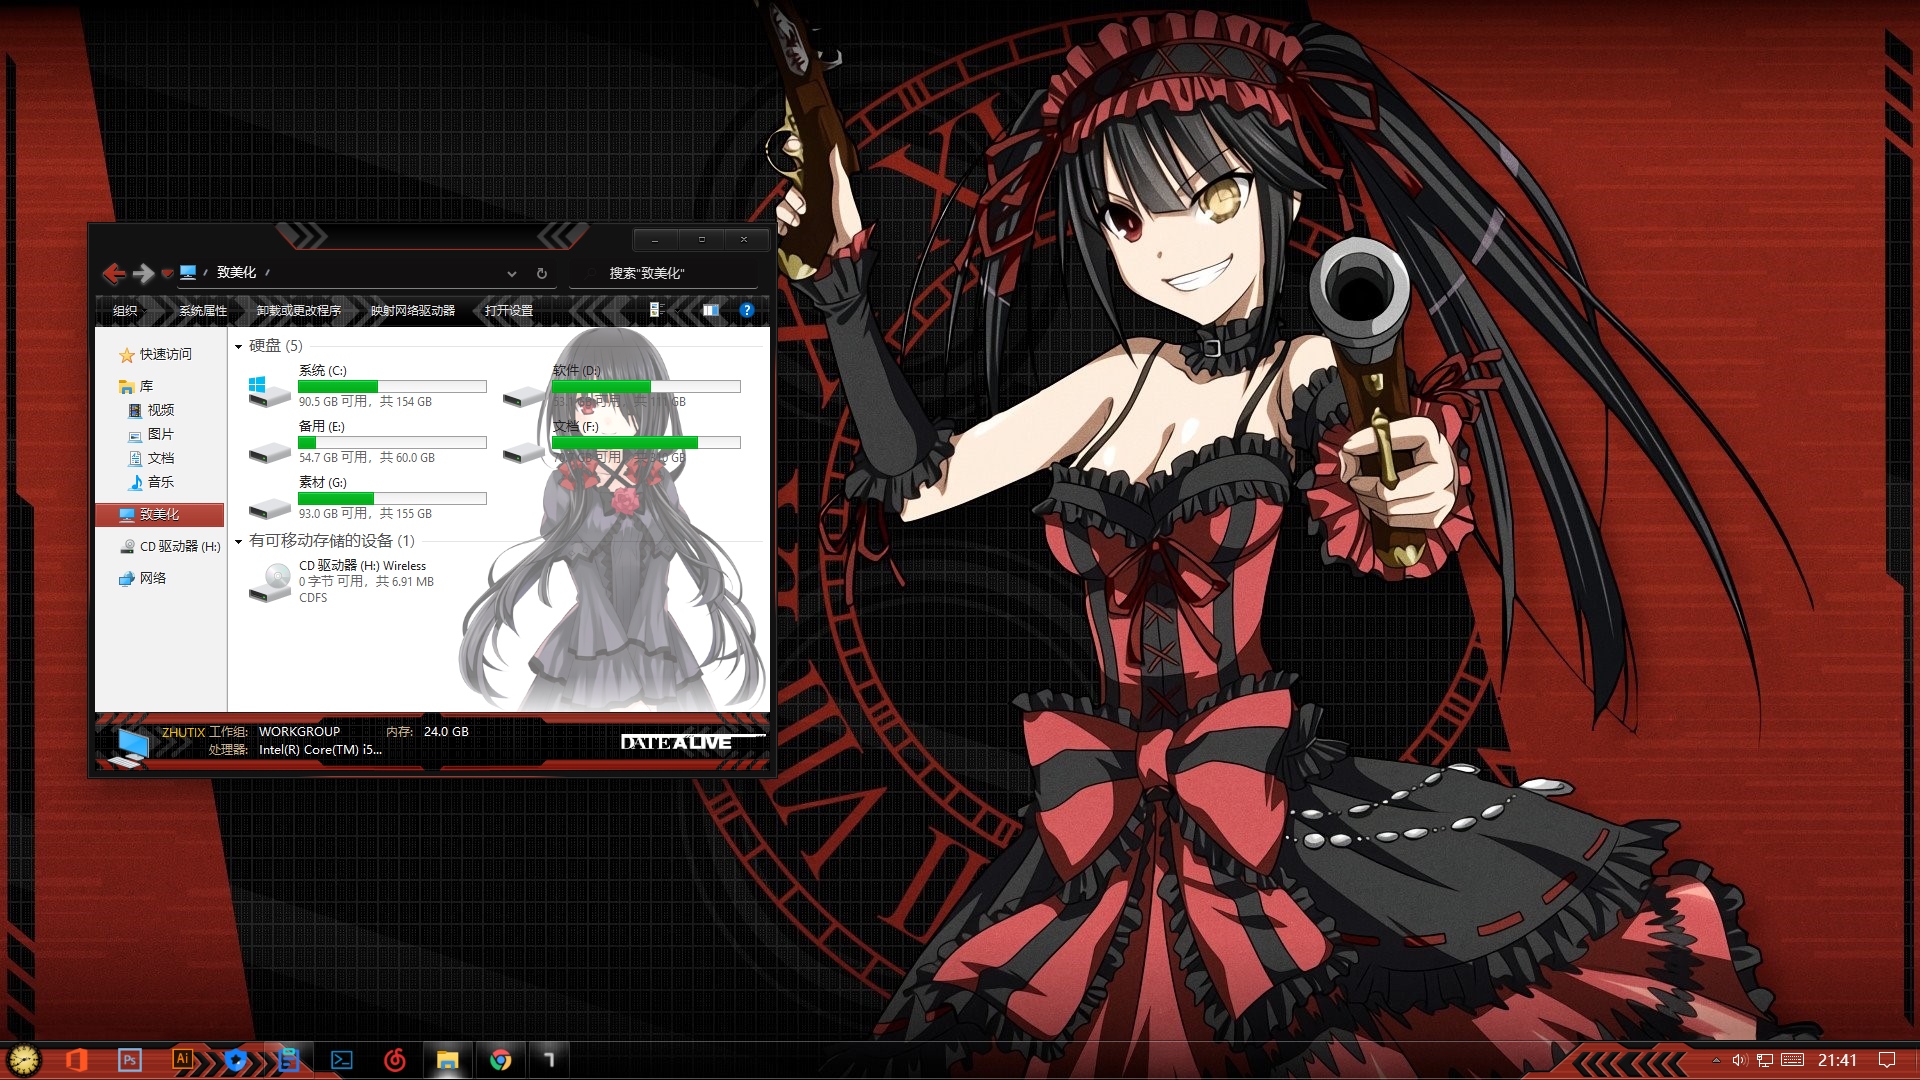This screenshot has height=1080, width=1920.
Task: Click the "54.7 GB 可用，共 60.0 GB" text
Action: [x=366, y=458]
